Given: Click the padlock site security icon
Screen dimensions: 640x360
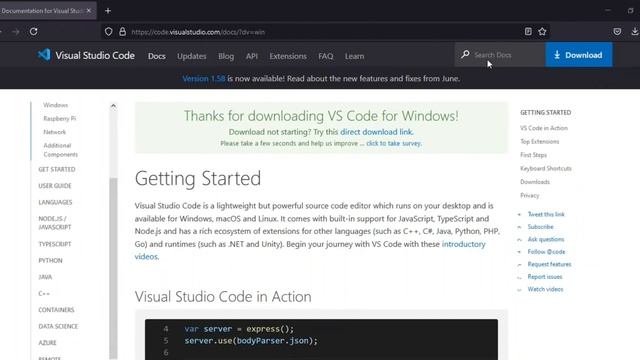Looking at the screenshot, I should (122, 31).
